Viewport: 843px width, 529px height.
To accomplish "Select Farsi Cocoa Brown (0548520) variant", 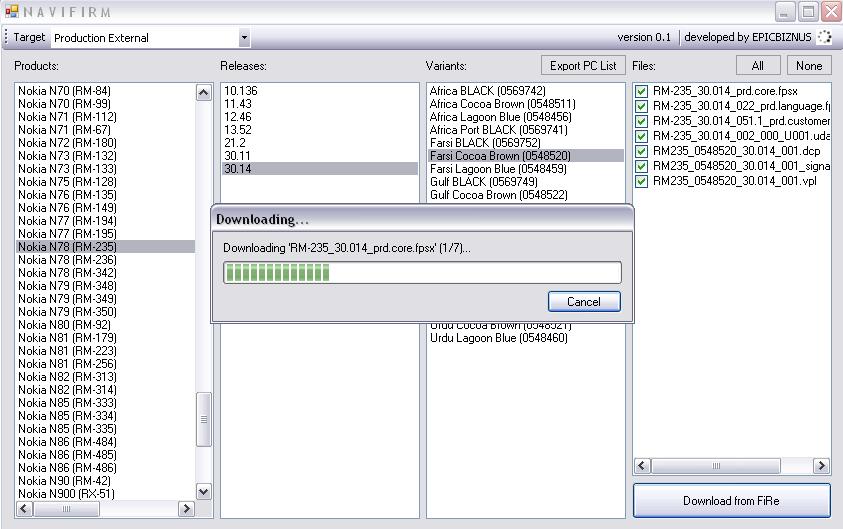I will 526,156.
